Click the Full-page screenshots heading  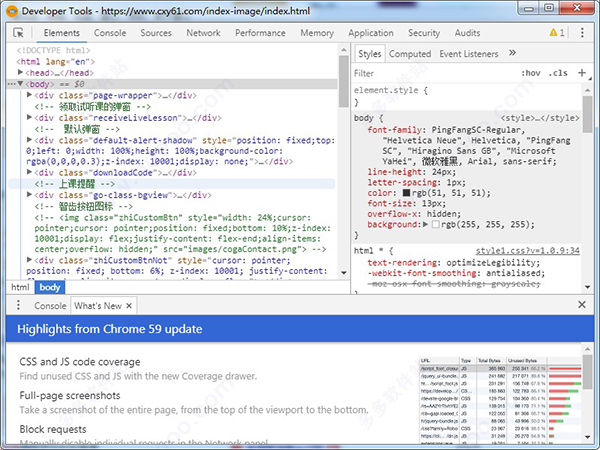click(70, 395)
